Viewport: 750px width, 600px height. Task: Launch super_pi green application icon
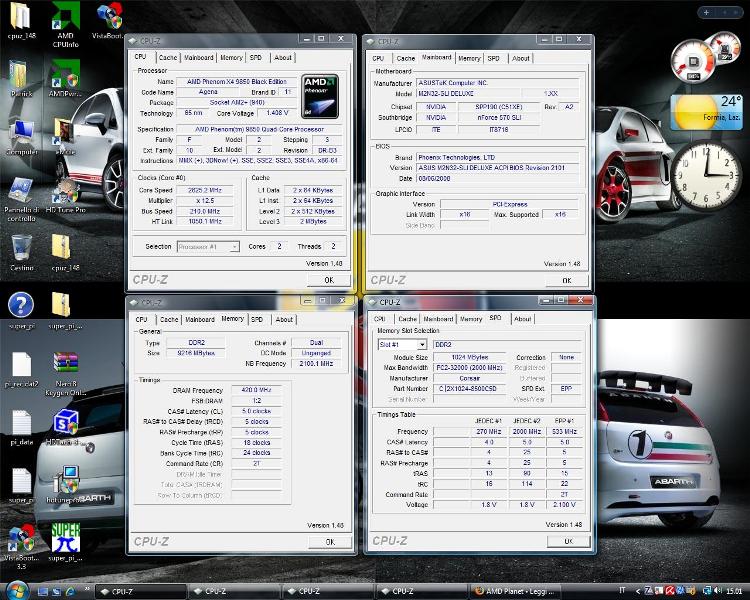click(66, 542)
